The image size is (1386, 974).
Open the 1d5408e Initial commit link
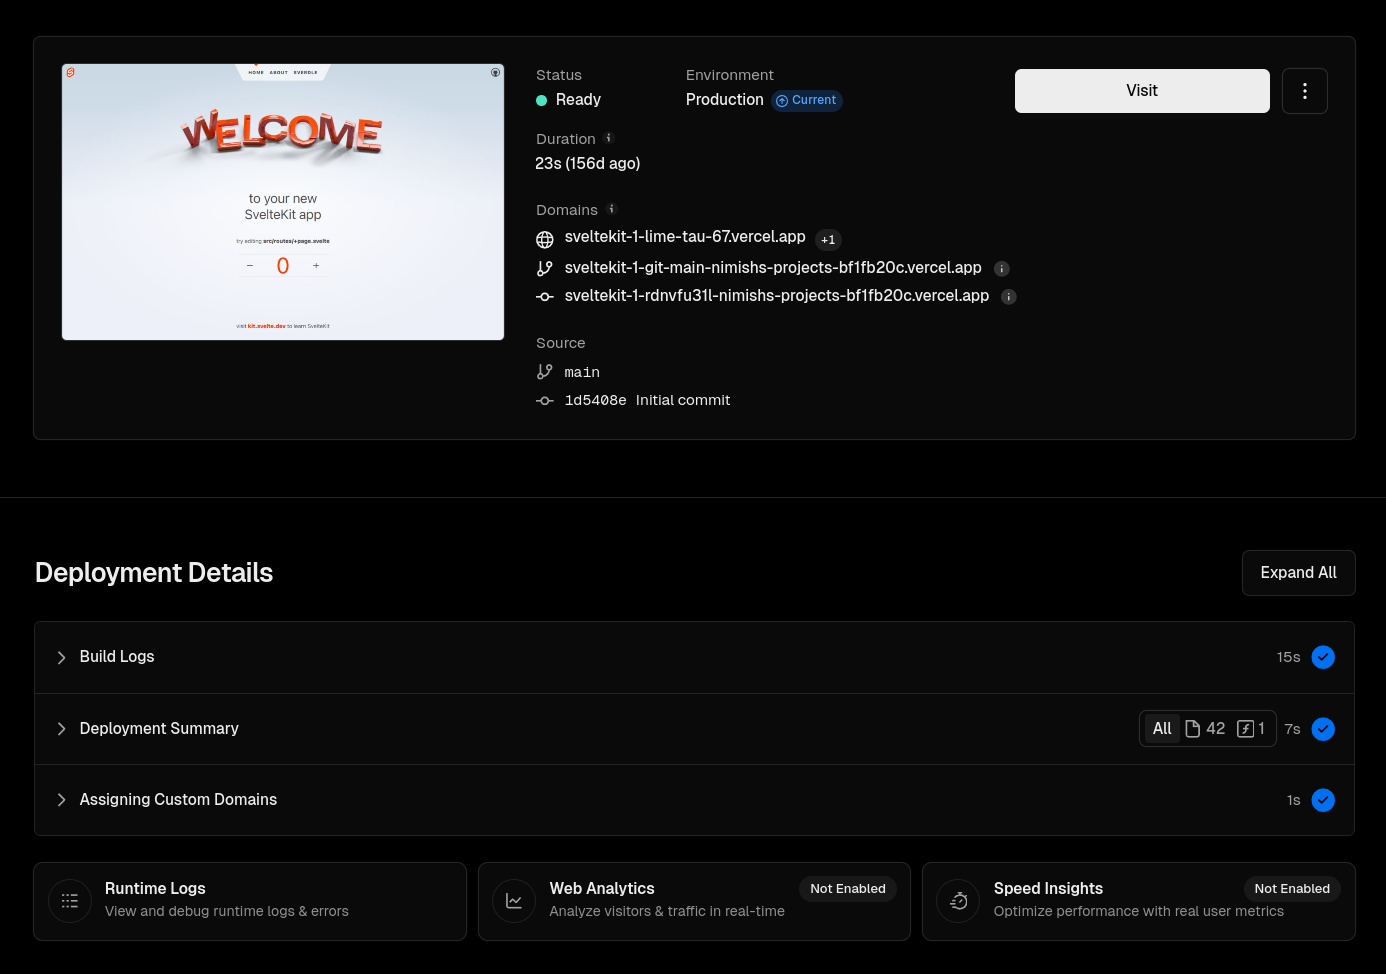(x=647, y=400)
